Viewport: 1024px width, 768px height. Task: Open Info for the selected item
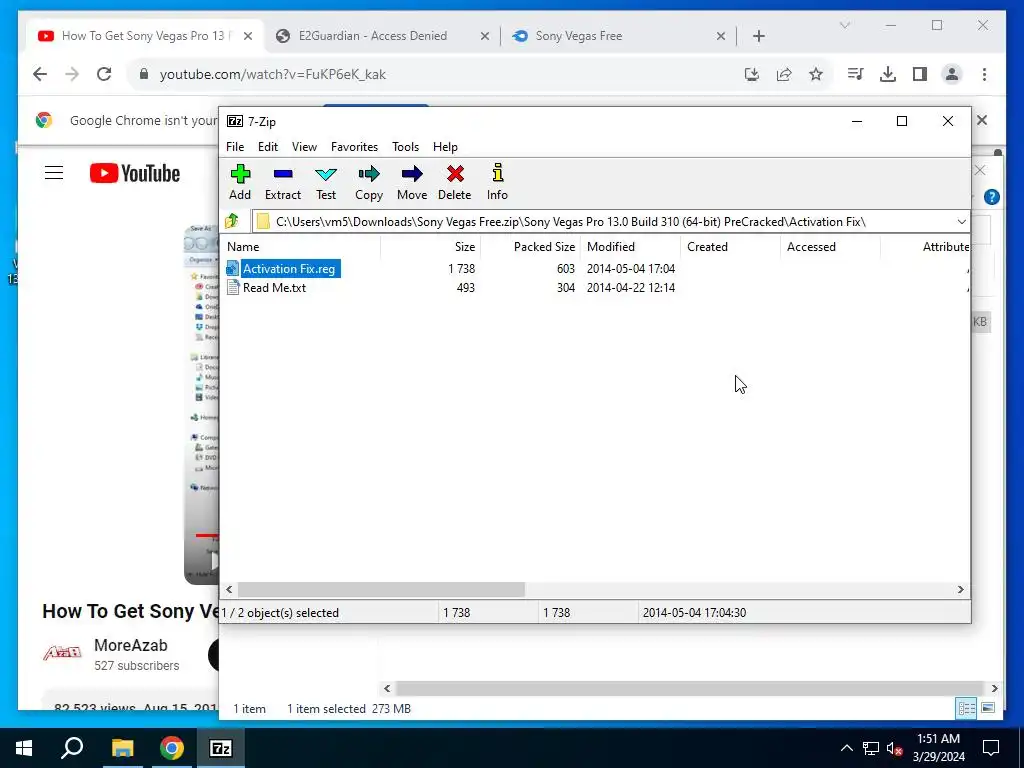click(497, 182)
